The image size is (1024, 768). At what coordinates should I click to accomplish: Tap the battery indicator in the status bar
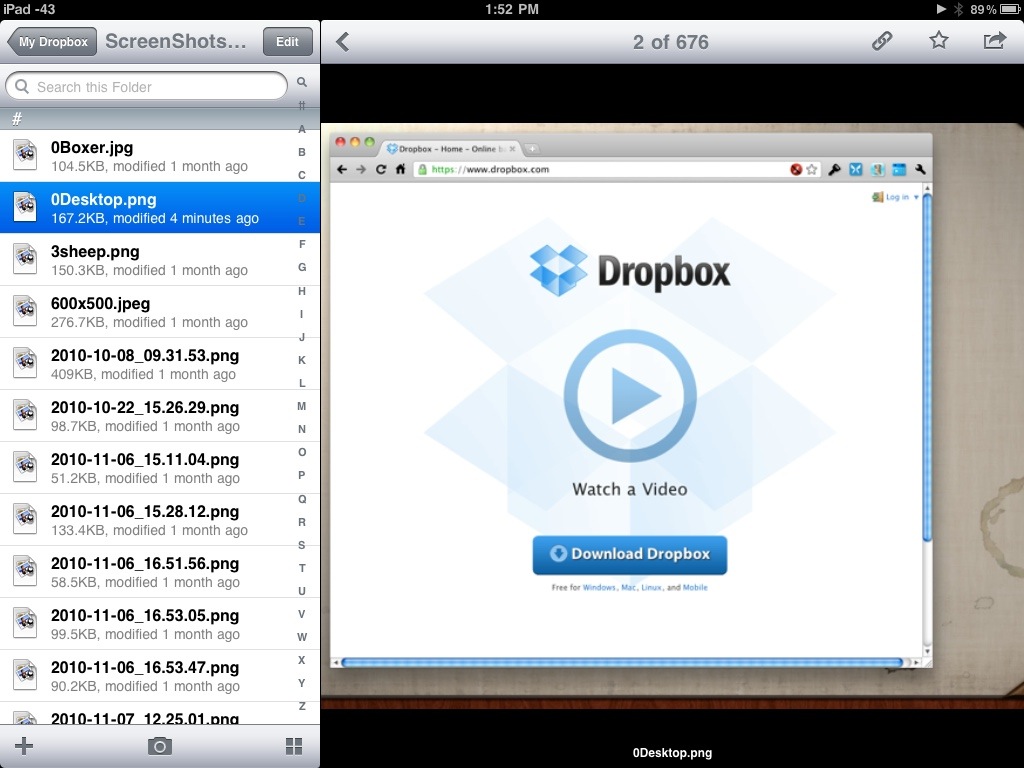(1008, 9)
